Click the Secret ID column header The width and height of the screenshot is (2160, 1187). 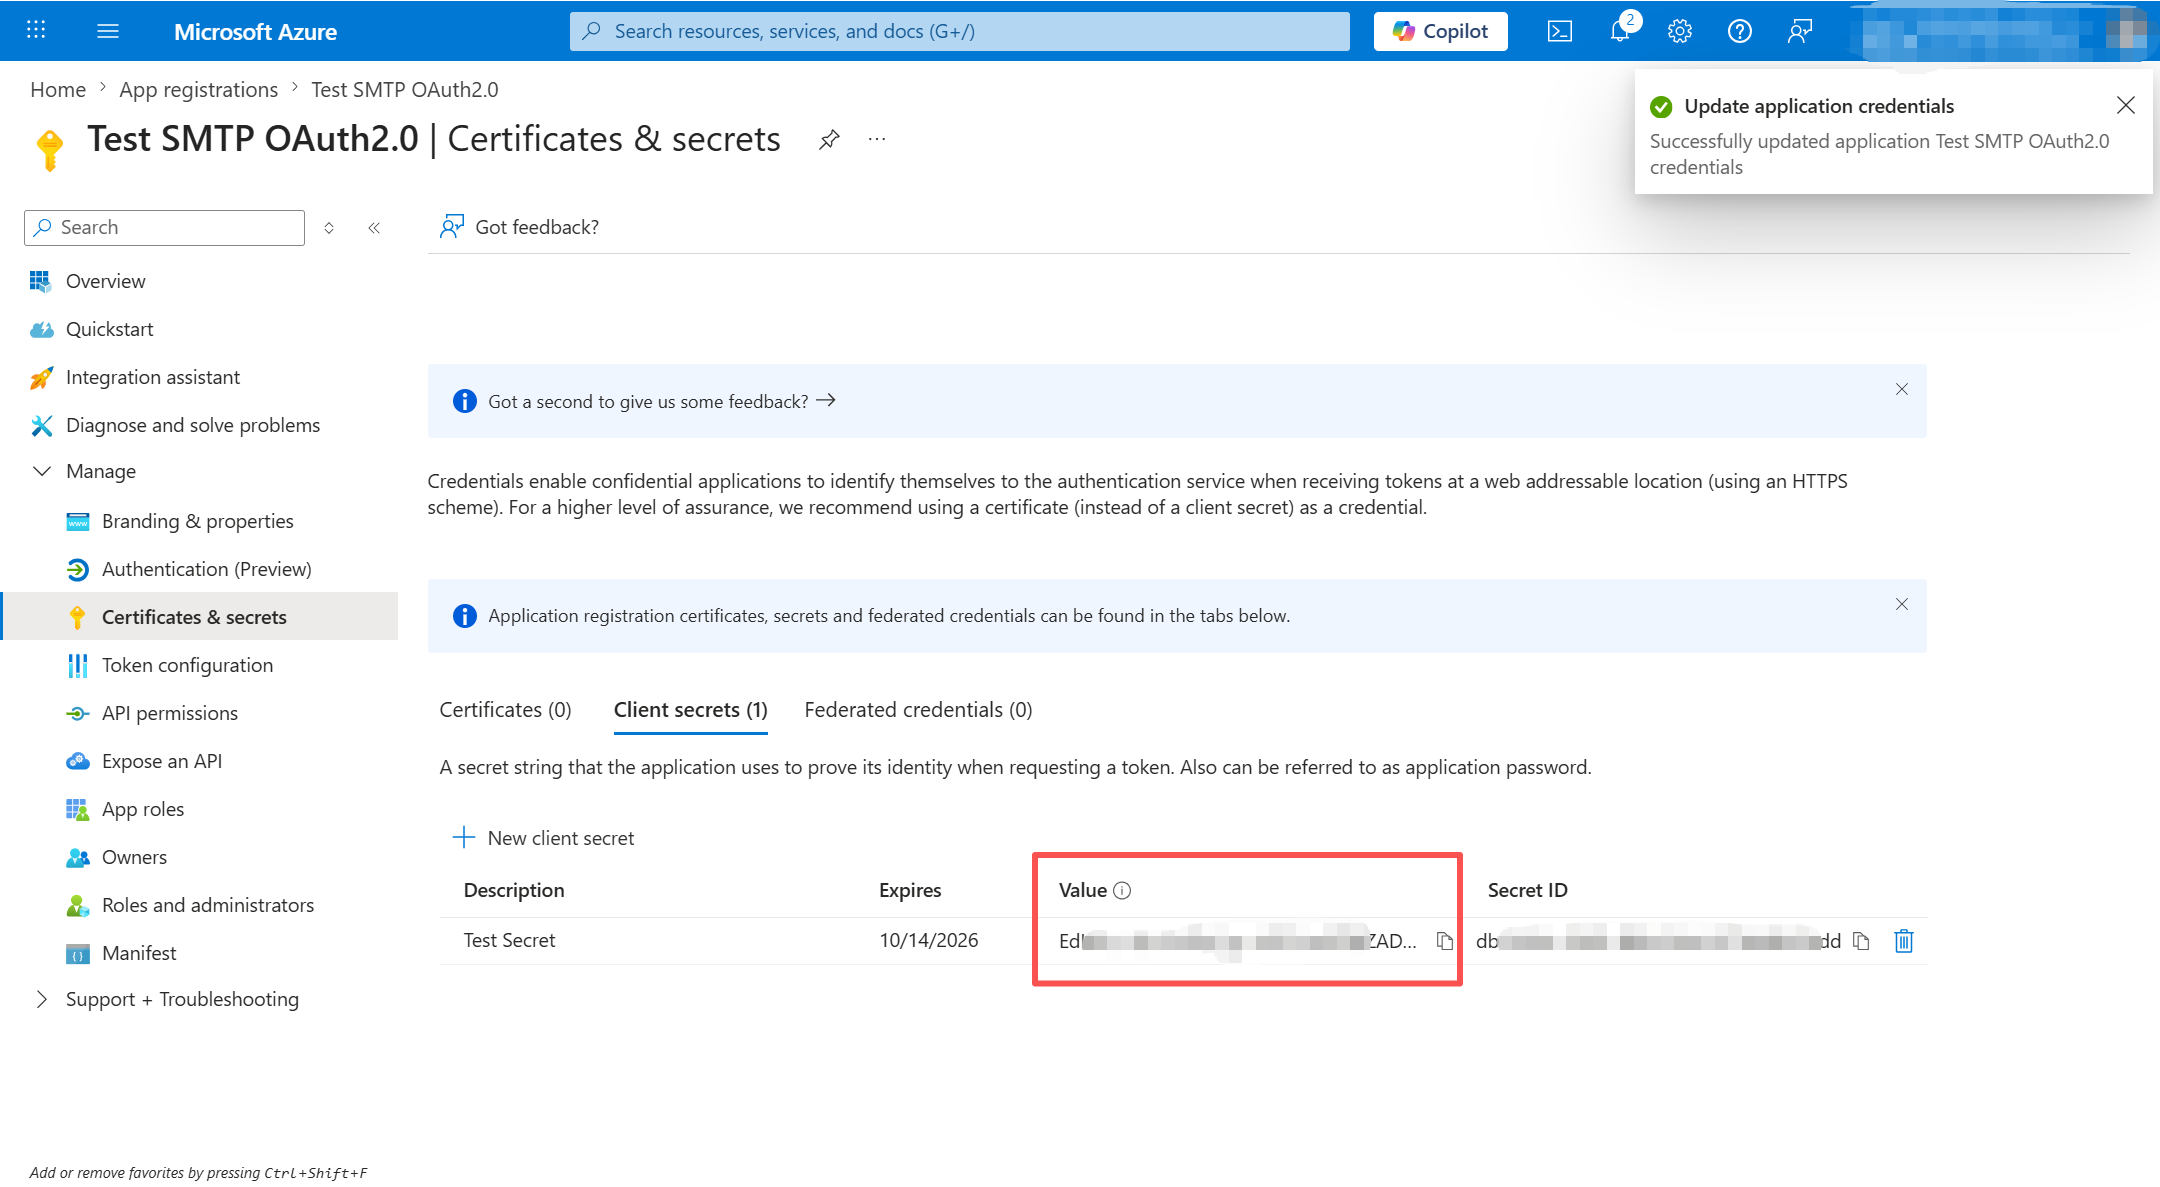[x=1527, y=891]
